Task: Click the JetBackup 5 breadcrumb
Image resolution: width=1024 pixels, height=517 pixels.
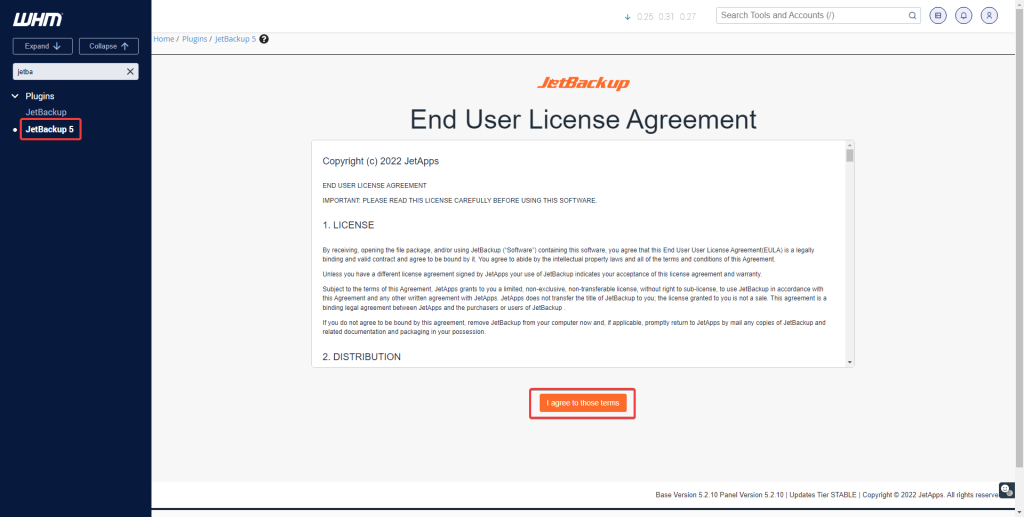Action: pyautogui.click(x=236, y=39)
